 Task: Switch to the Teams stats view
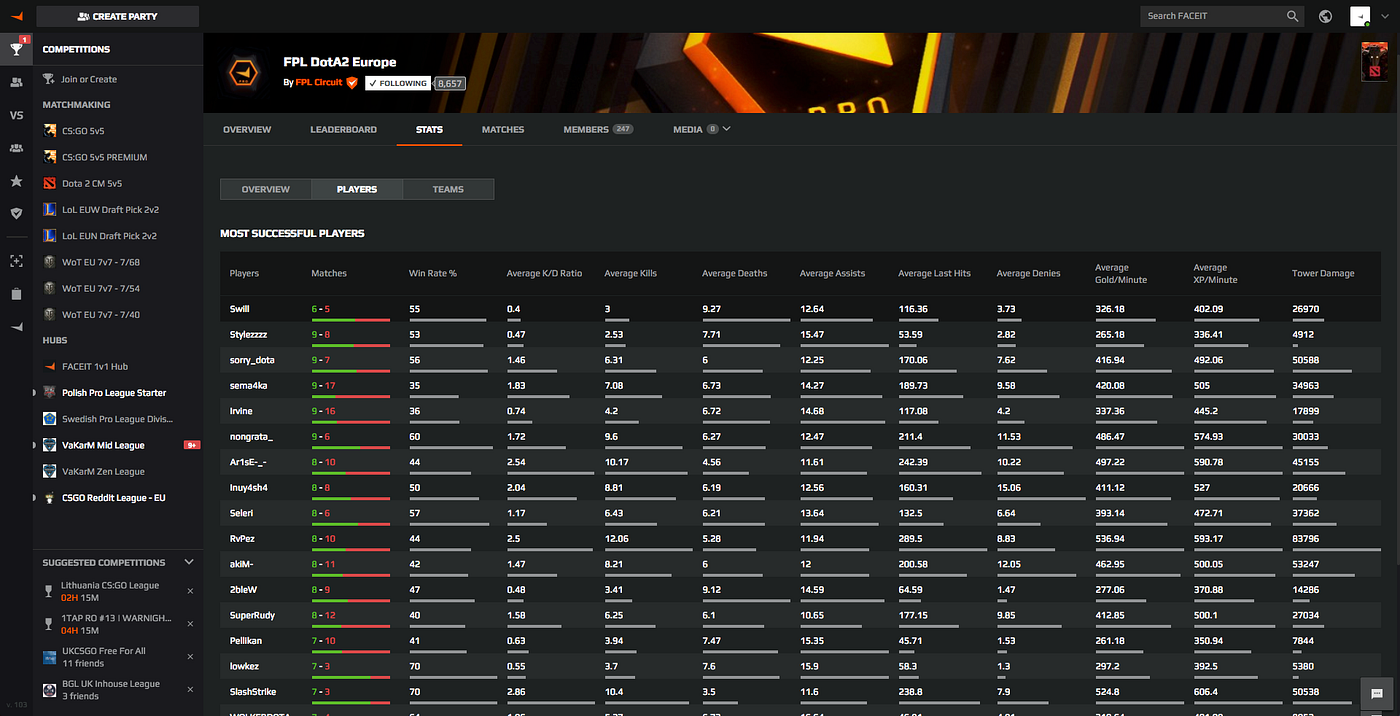click(448, 189)
